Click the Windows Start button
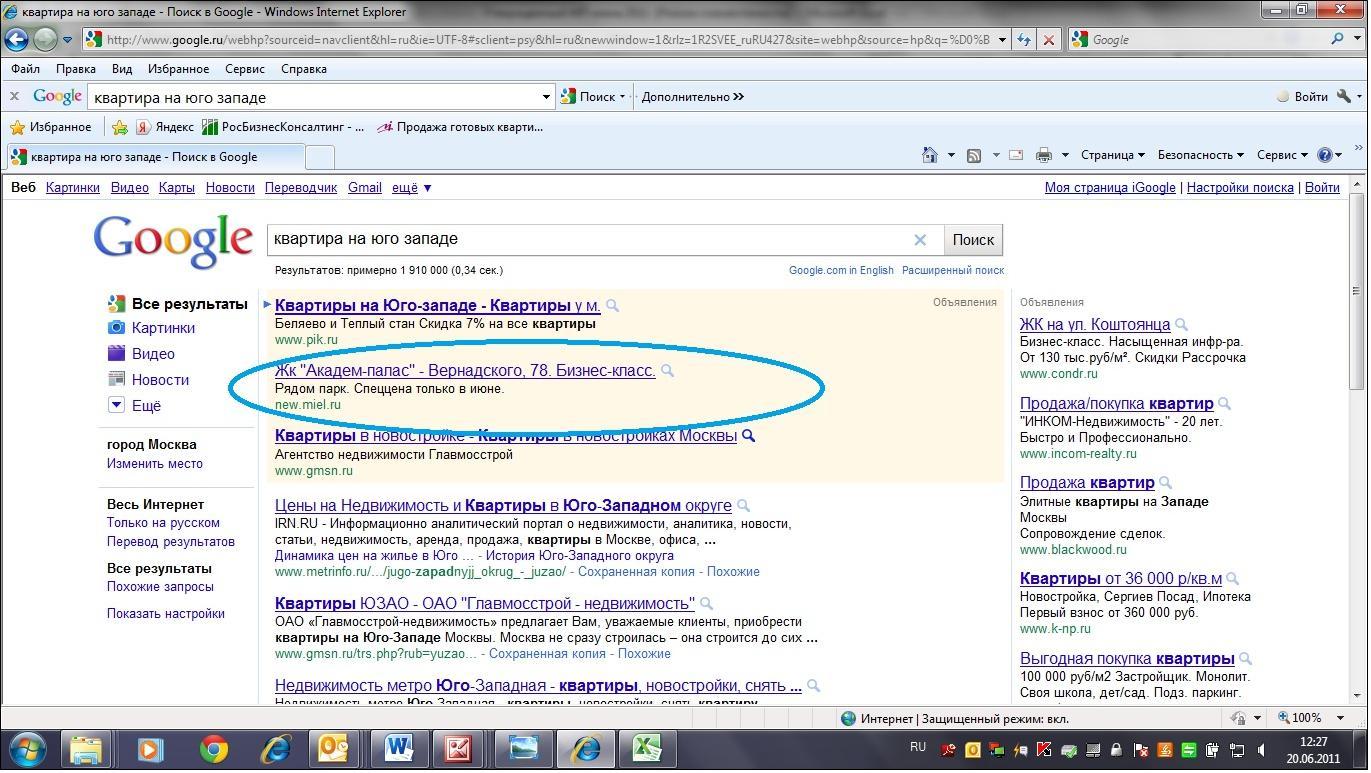1371x773 pixels. coord(26,749)
